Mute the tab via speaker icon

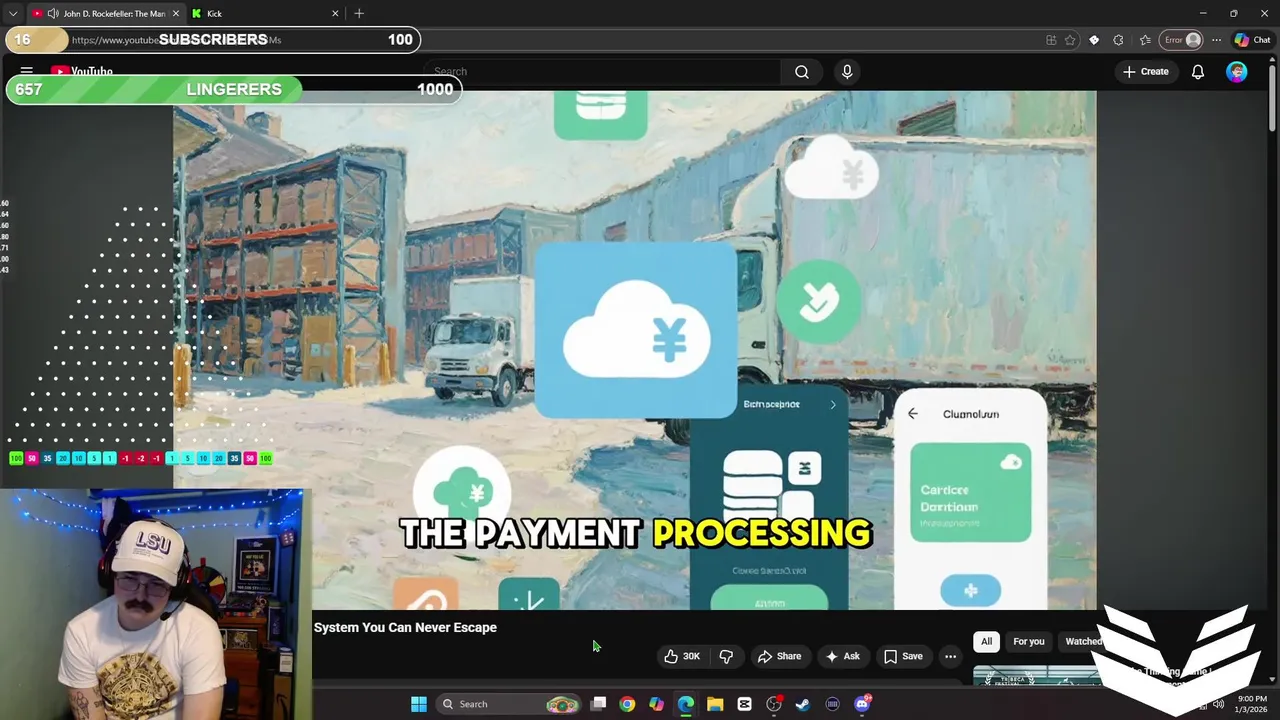coord(52,14)
